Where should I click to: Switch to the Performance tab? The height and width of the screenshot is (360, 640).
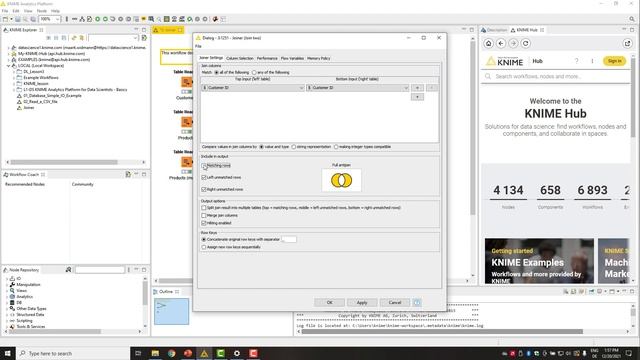coord(267,58)
